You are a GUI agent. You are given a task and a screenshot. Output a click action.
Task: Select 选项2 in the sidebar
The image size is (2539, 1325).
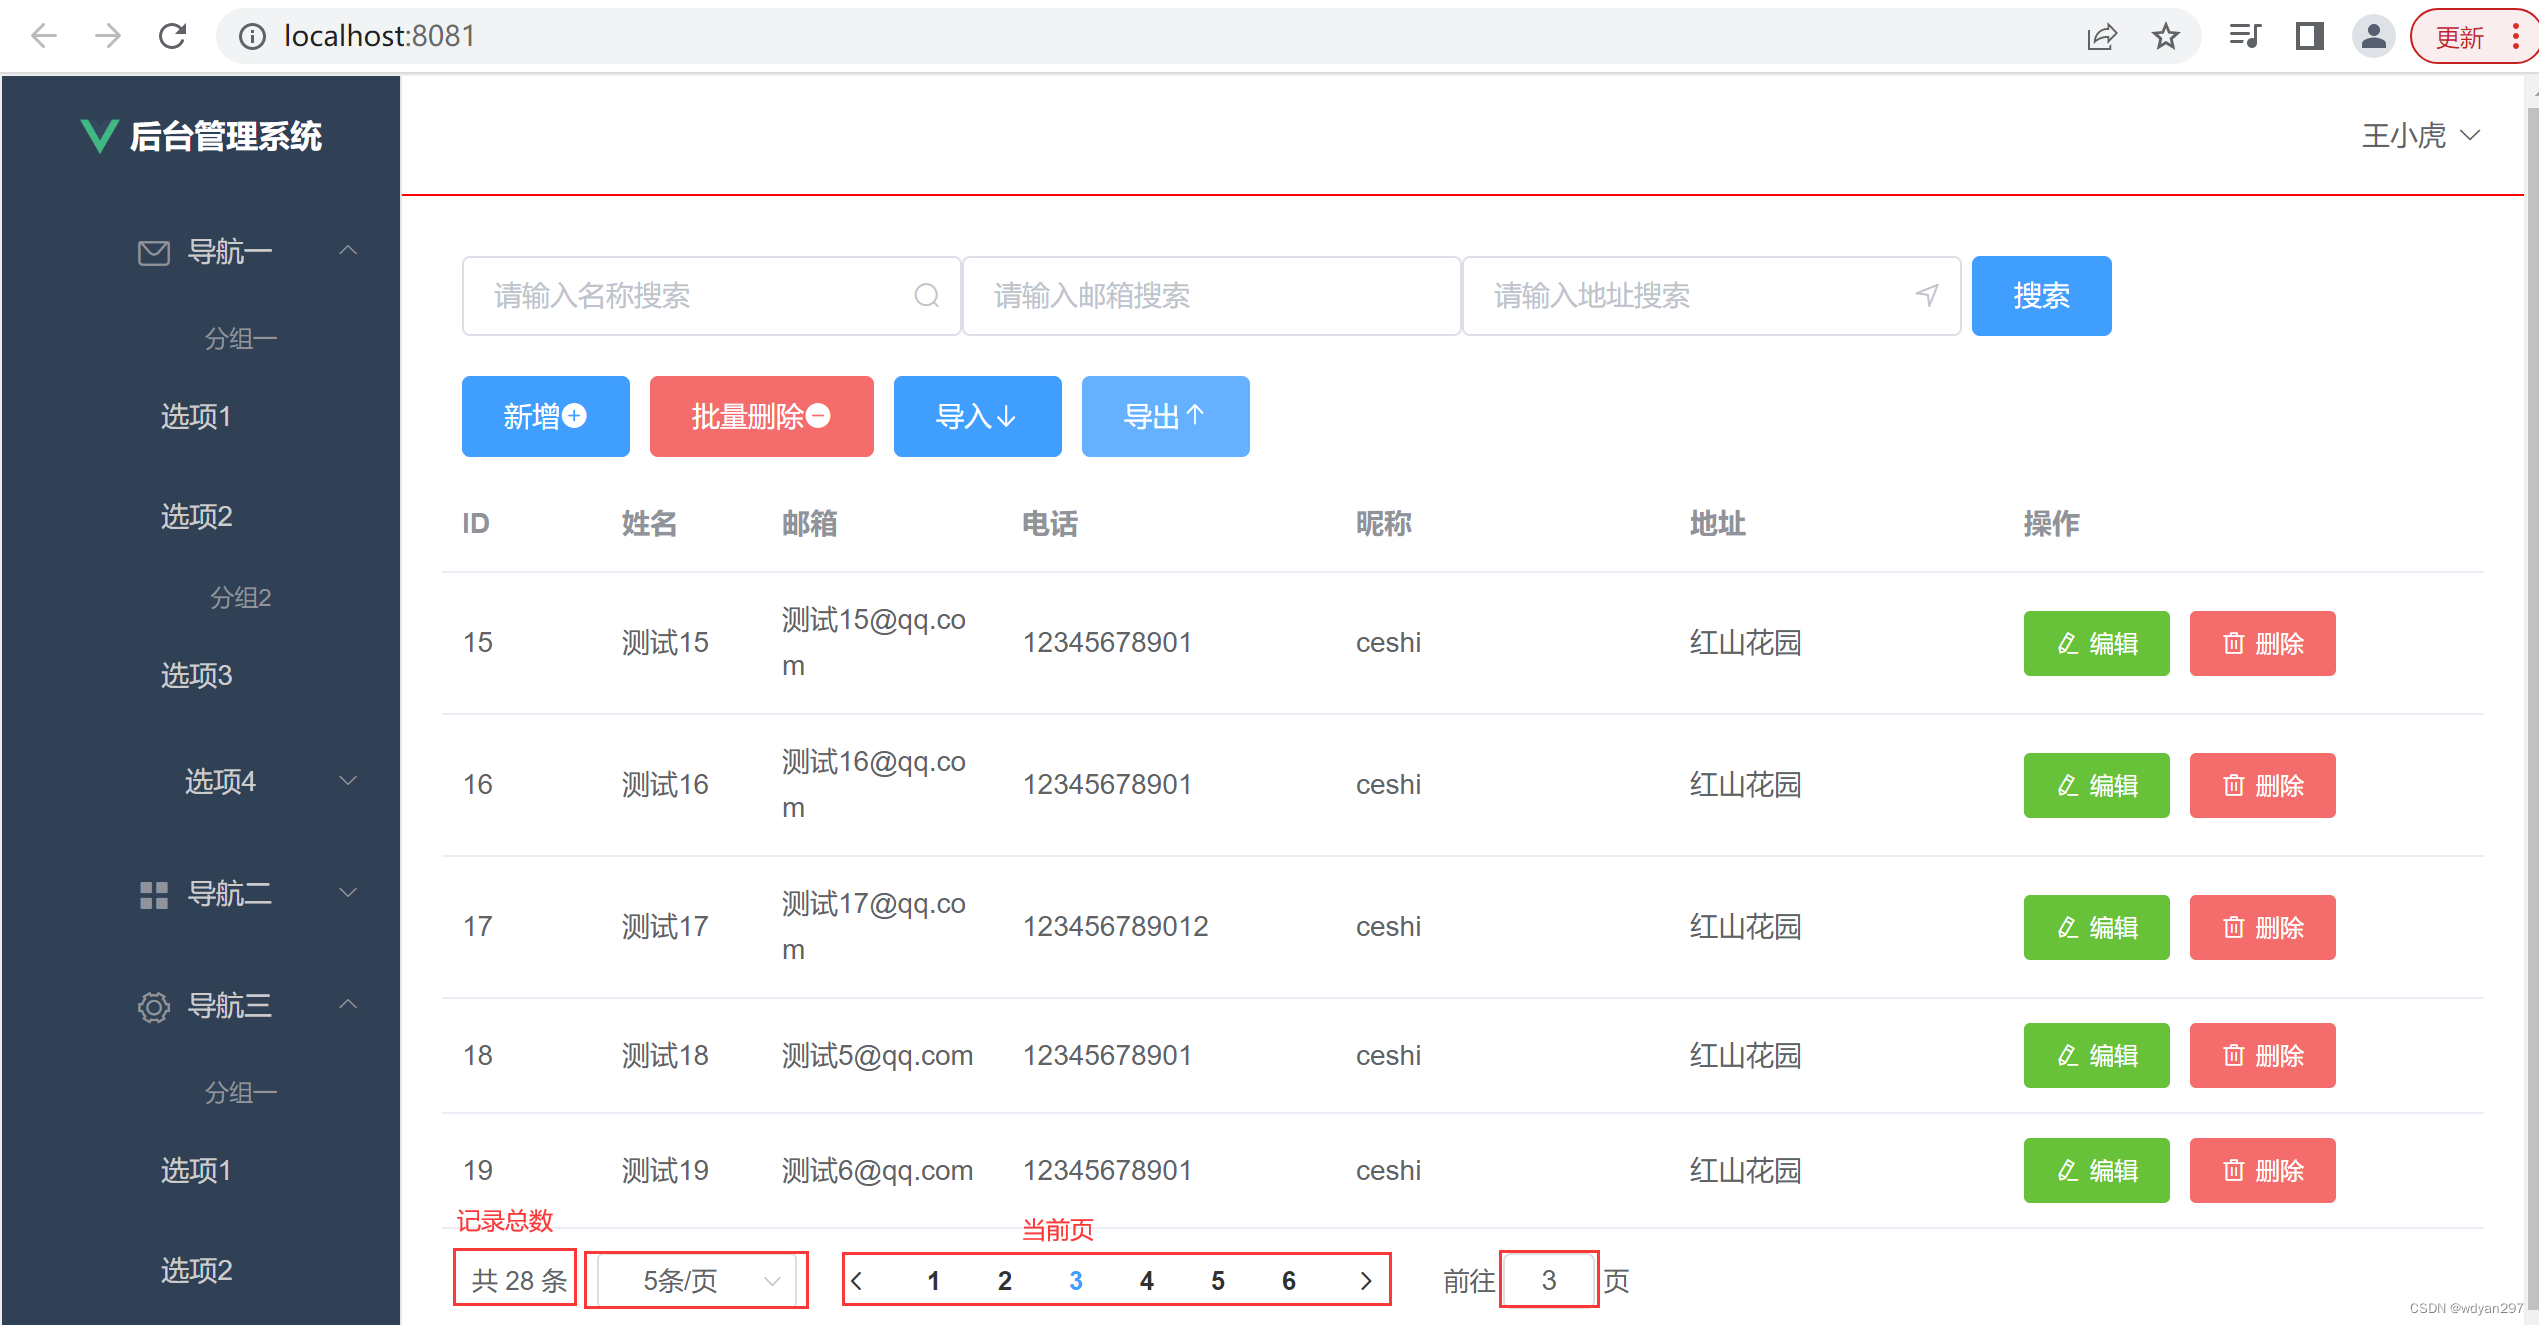195,517
